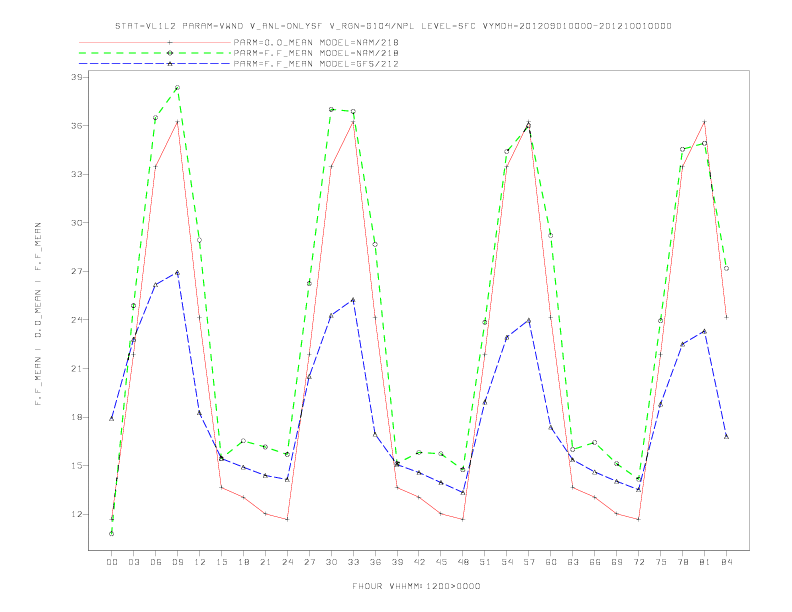The width and height of the screenshot is (792, 612).
Task: Click x-axis tick label 12
Action: click(200, 562)
